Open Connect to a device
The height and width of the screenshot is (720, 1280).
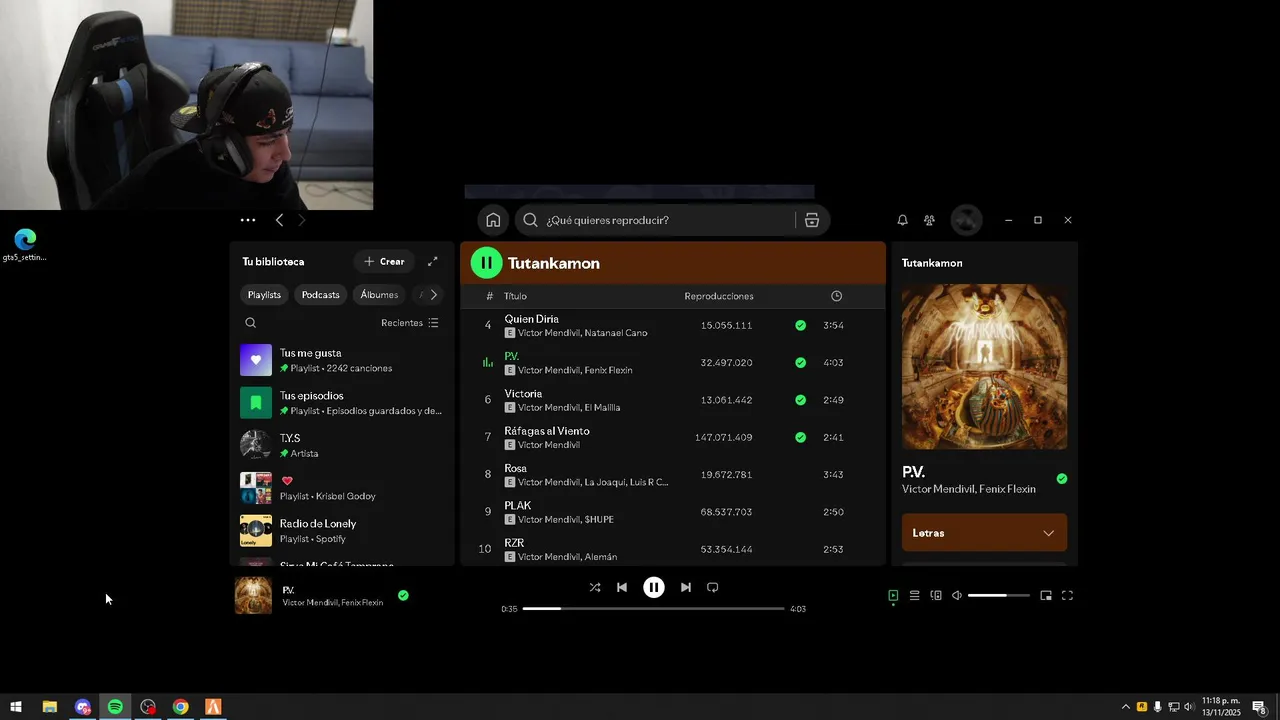(x=936, y=595)
